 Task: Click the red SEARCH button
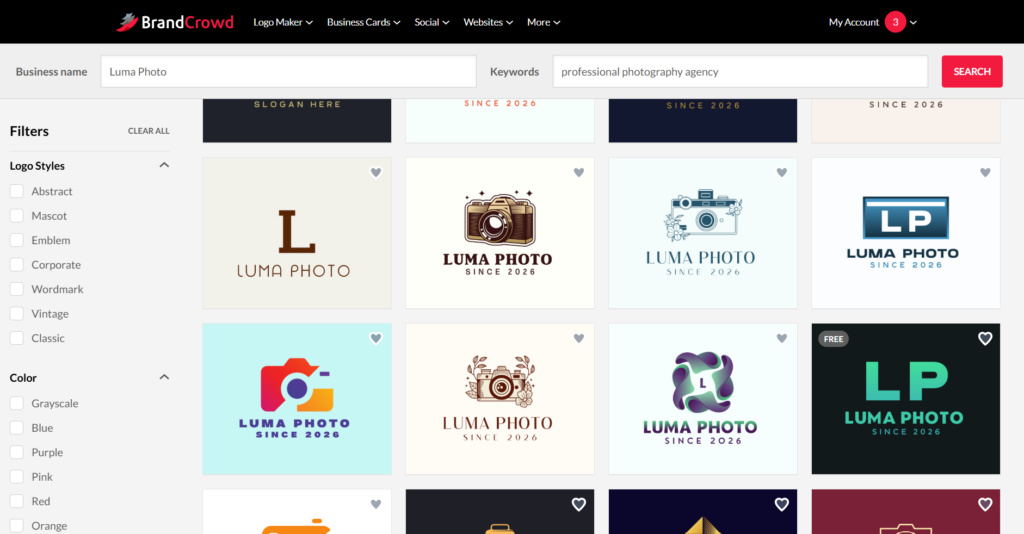(972, 71)
